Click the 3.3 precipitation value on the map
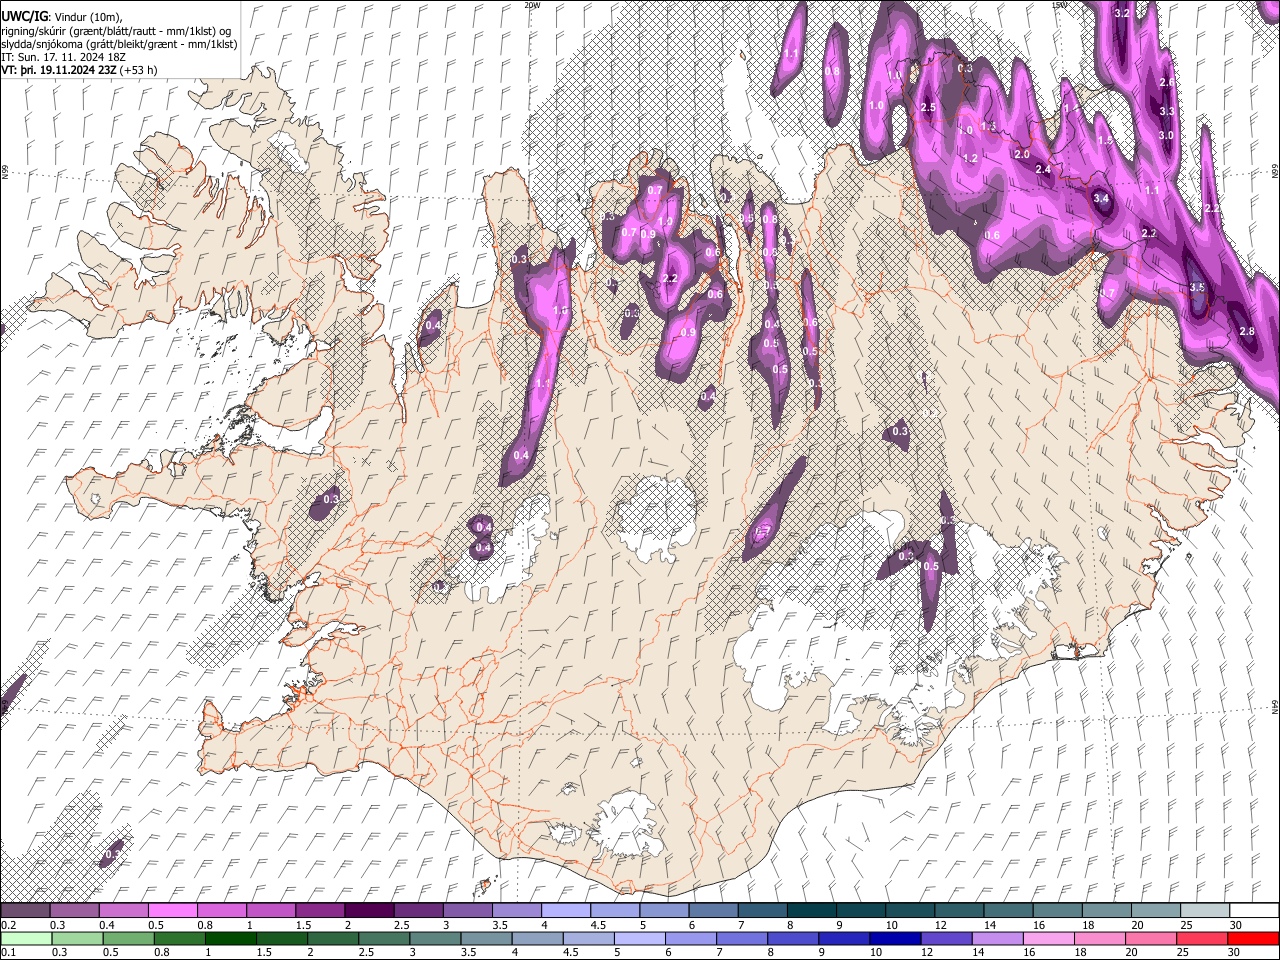This screenshot has height=960, width=1280. coord(1167,111)
